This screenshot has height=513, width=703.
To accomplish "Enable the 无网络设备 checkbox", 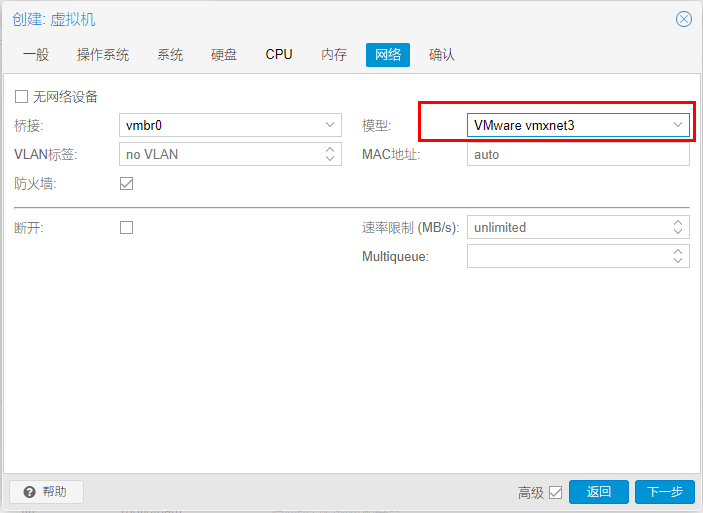I will [21, 96].
